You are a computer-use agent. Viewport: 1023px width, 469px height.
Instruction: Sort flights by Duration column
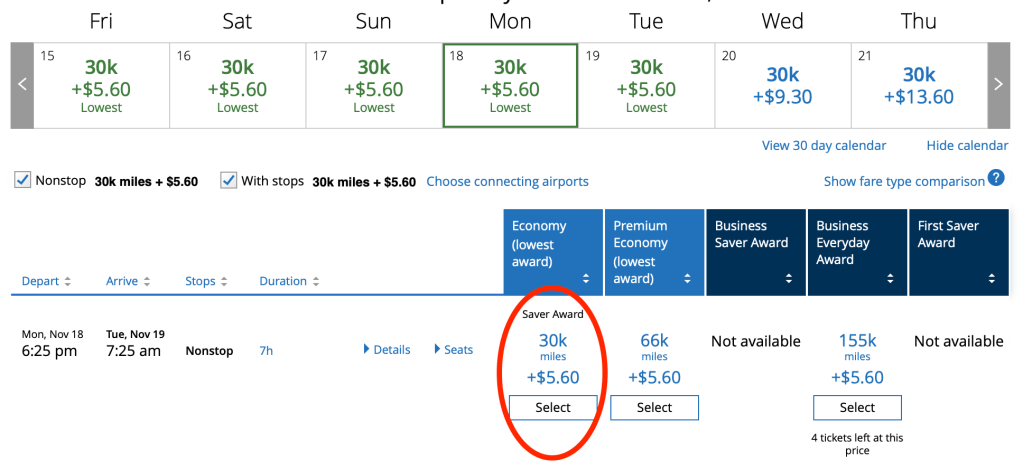tap(288, 282)
